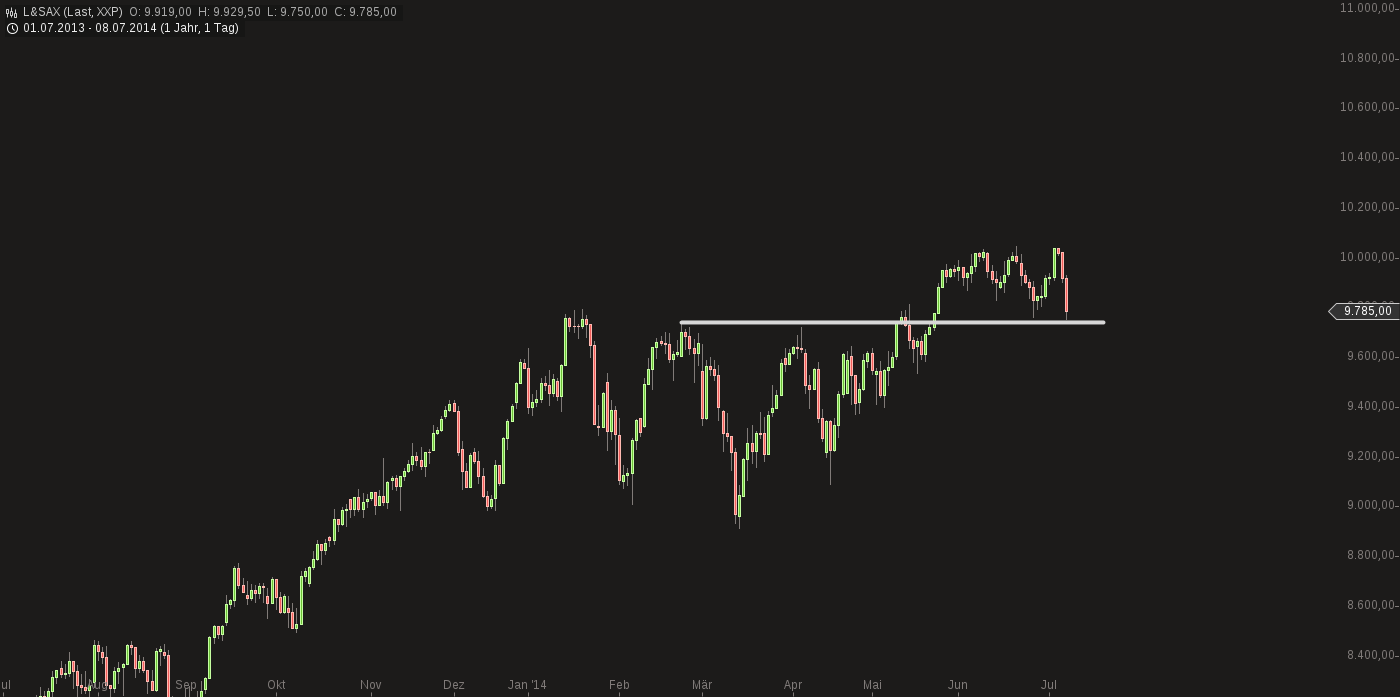Click the Okt label on the time axis
Image resolution: width=1400 pixels, height=697 pixels.
pos(276,685)
